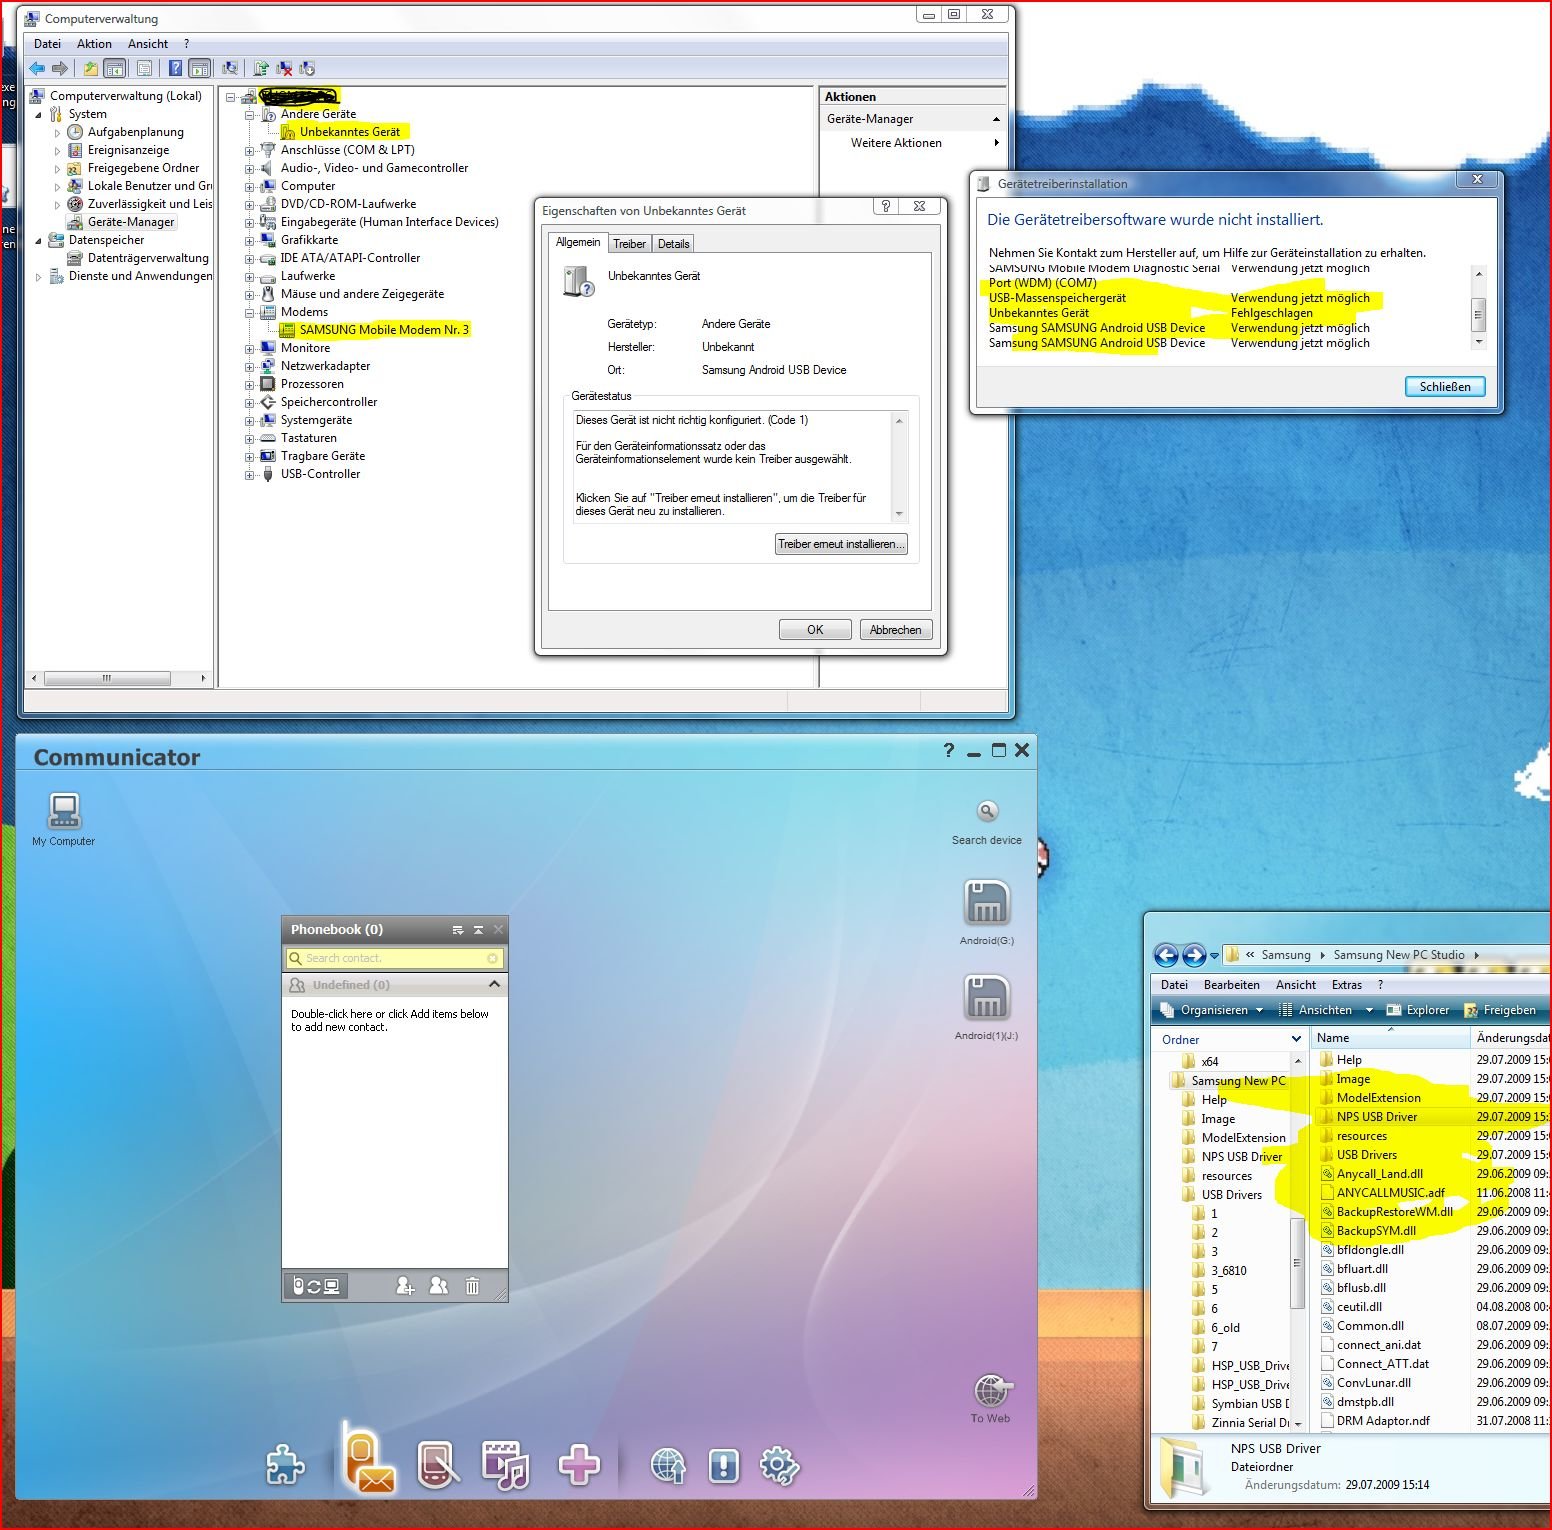
Task: Open the Bearbeiten menu in Explorer
Action: pos(1231,985)
